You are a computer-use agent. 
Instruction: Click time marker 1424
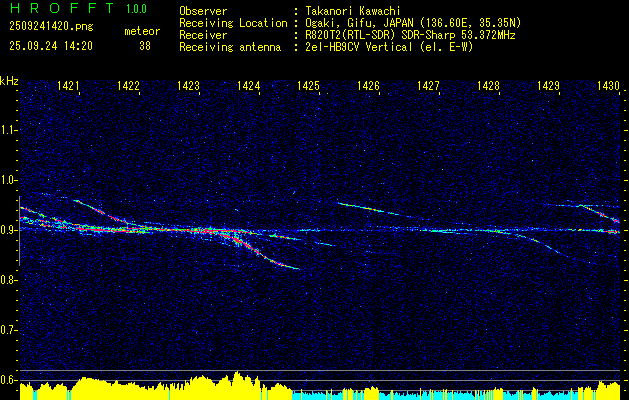(x=248, y=85)
